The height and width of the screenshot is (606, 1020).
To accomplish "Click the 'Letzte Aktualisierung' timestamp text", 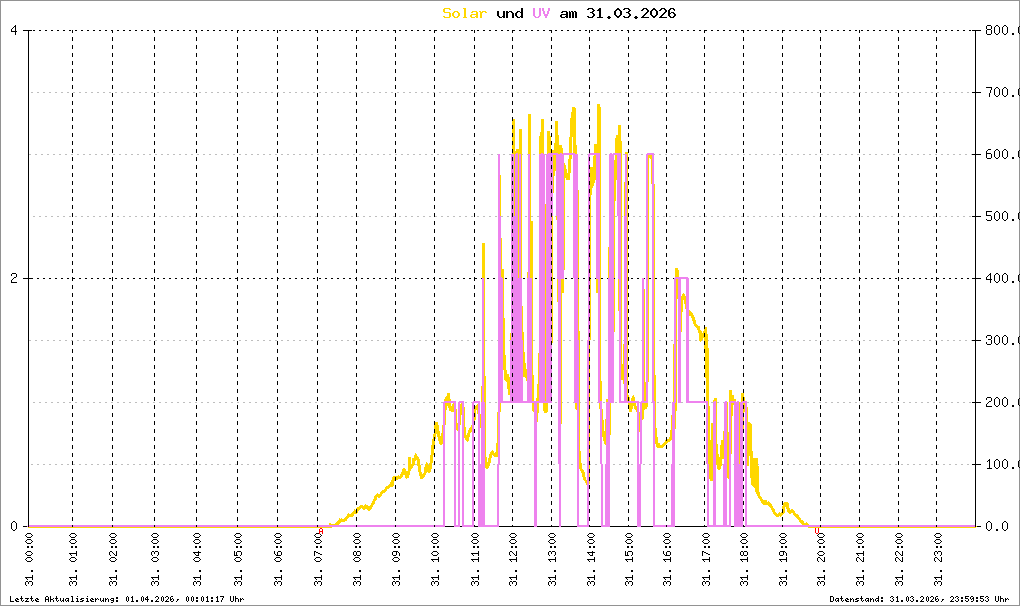I will (127, 599).
